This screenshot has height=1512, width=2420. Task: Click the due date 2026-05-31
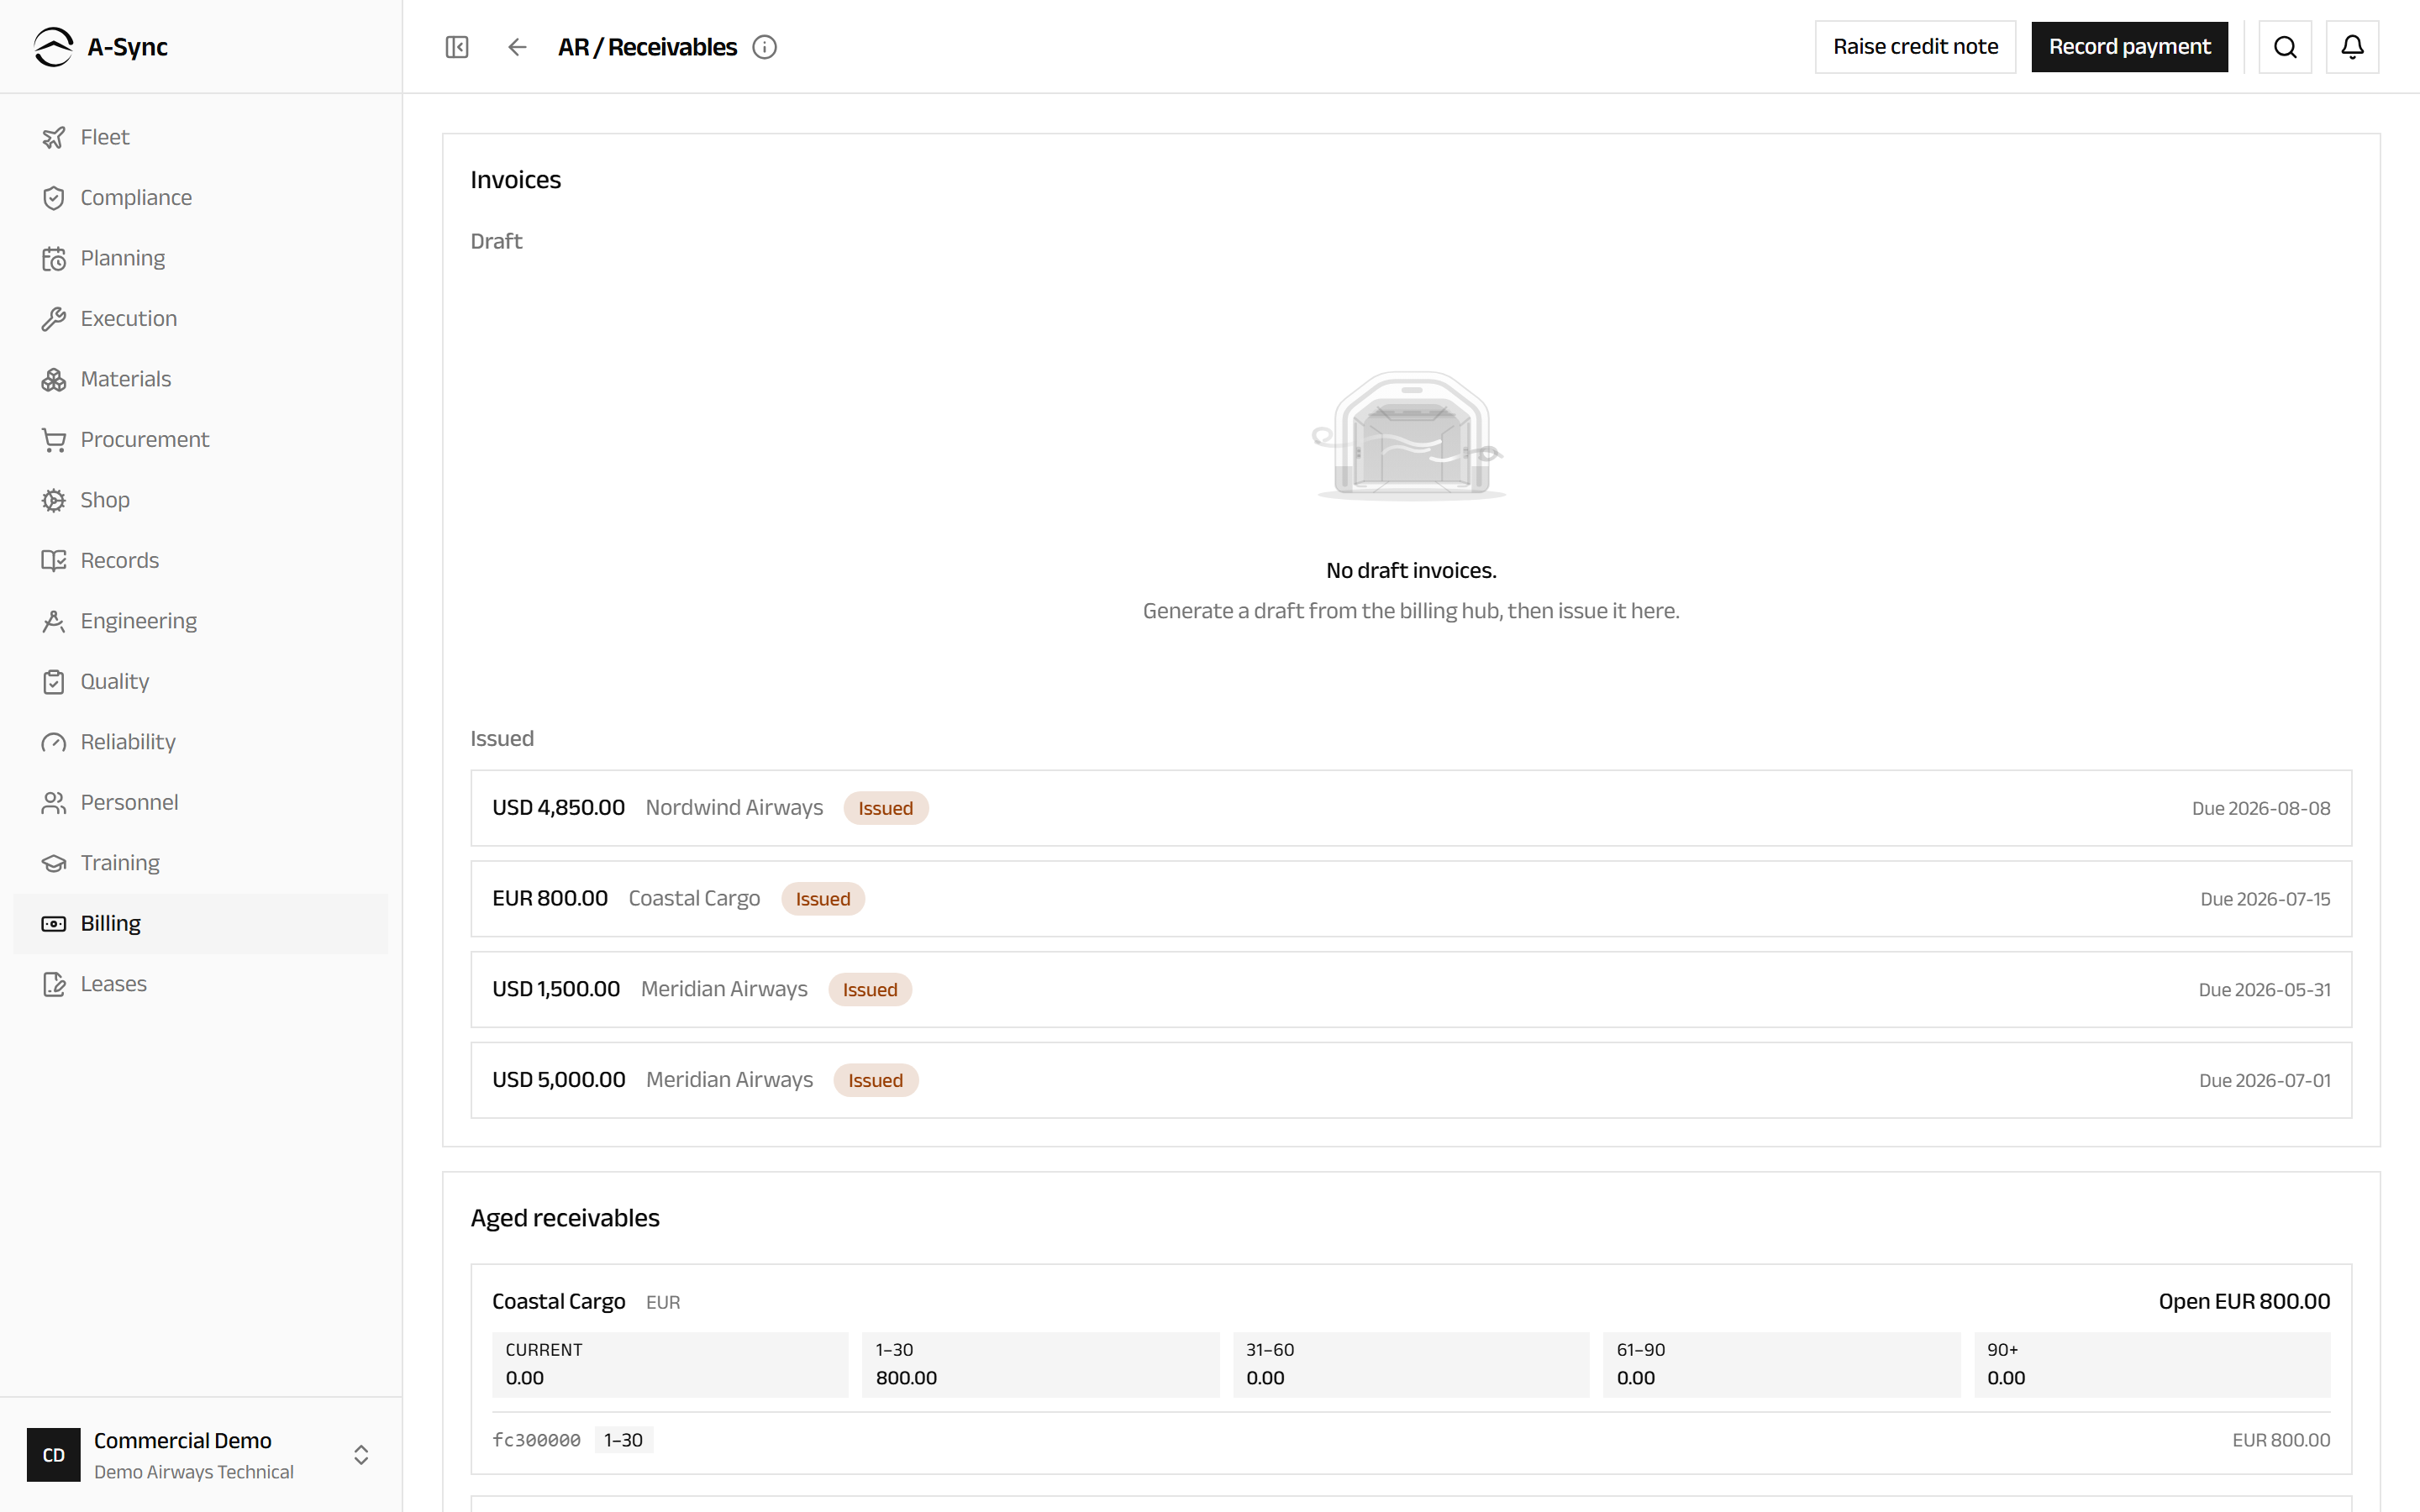pos(2264,990)
